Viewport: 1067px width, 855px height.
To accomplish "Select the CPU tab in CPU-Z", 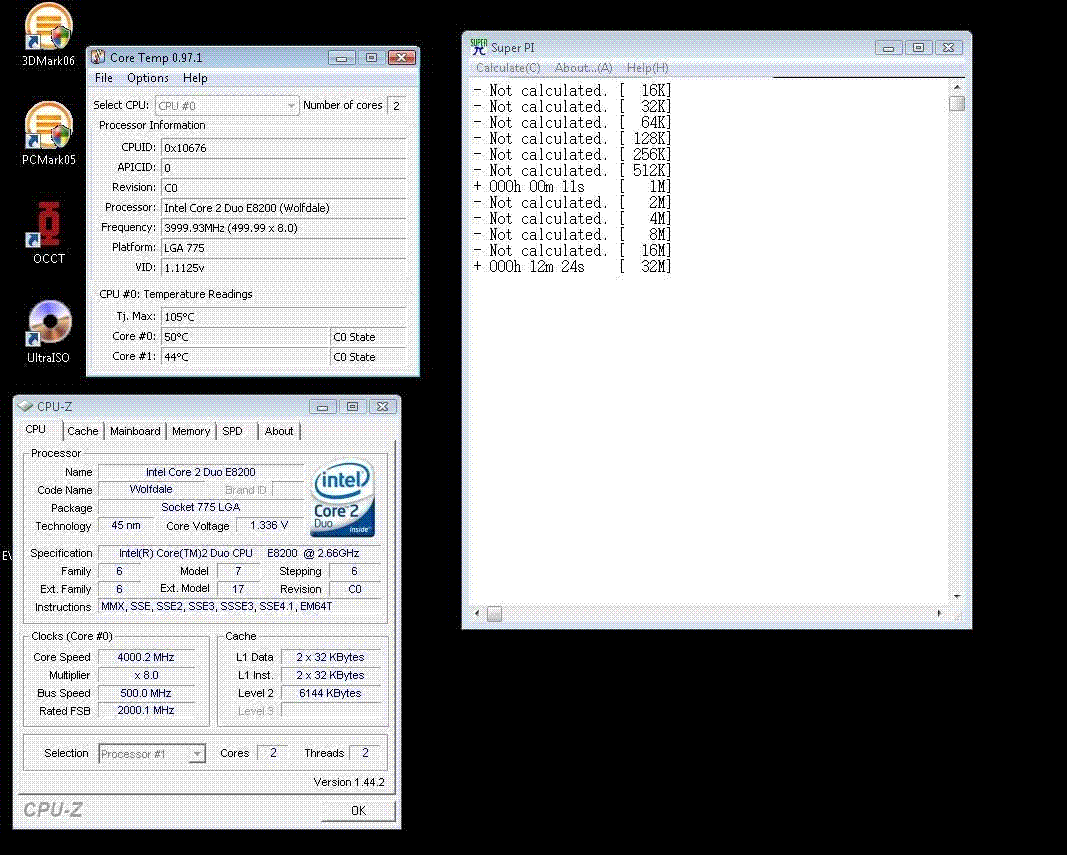I will tap(35, 430).
